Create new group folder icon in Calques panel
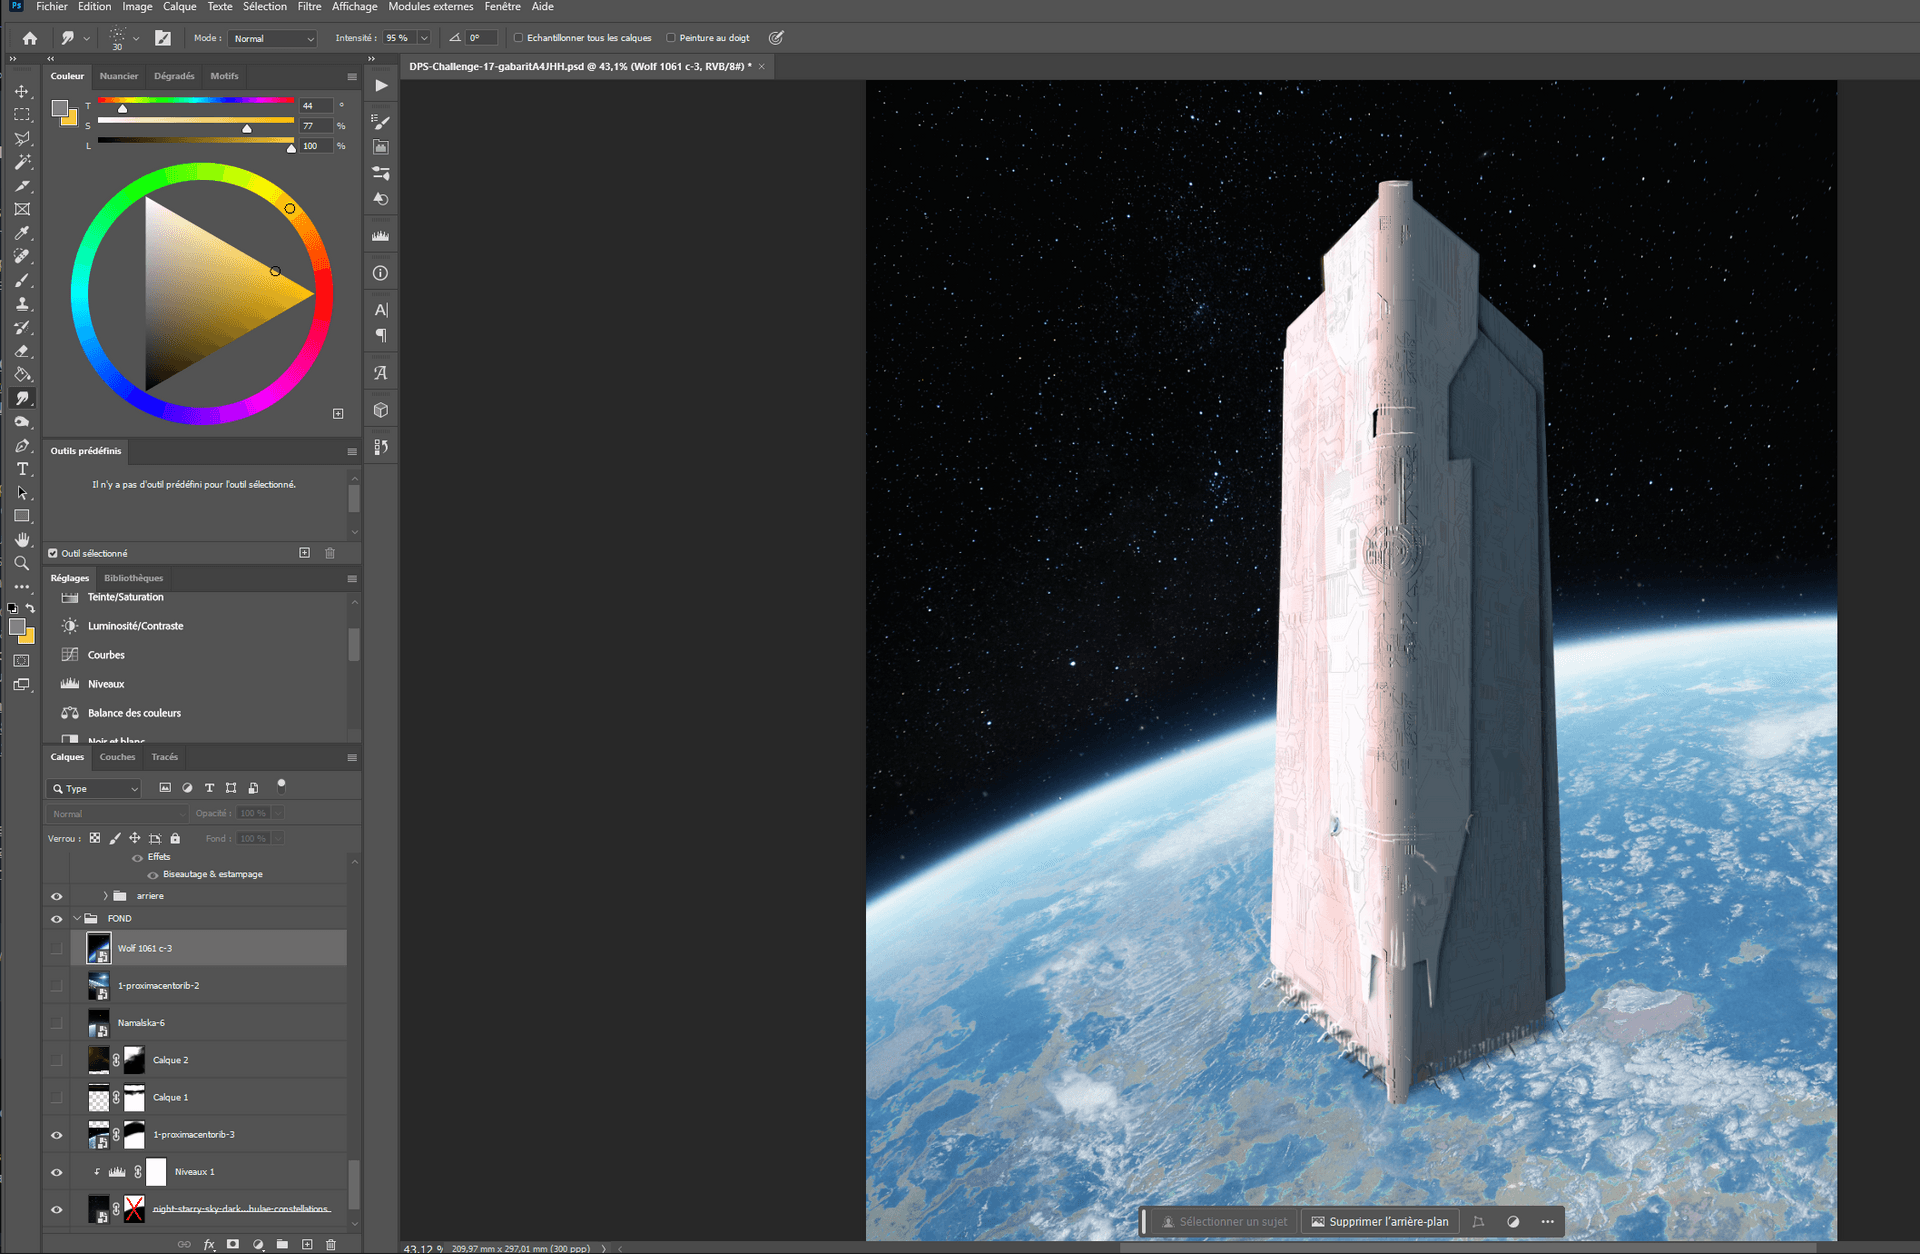Screen dimensions: 1920x1254 283,1244
